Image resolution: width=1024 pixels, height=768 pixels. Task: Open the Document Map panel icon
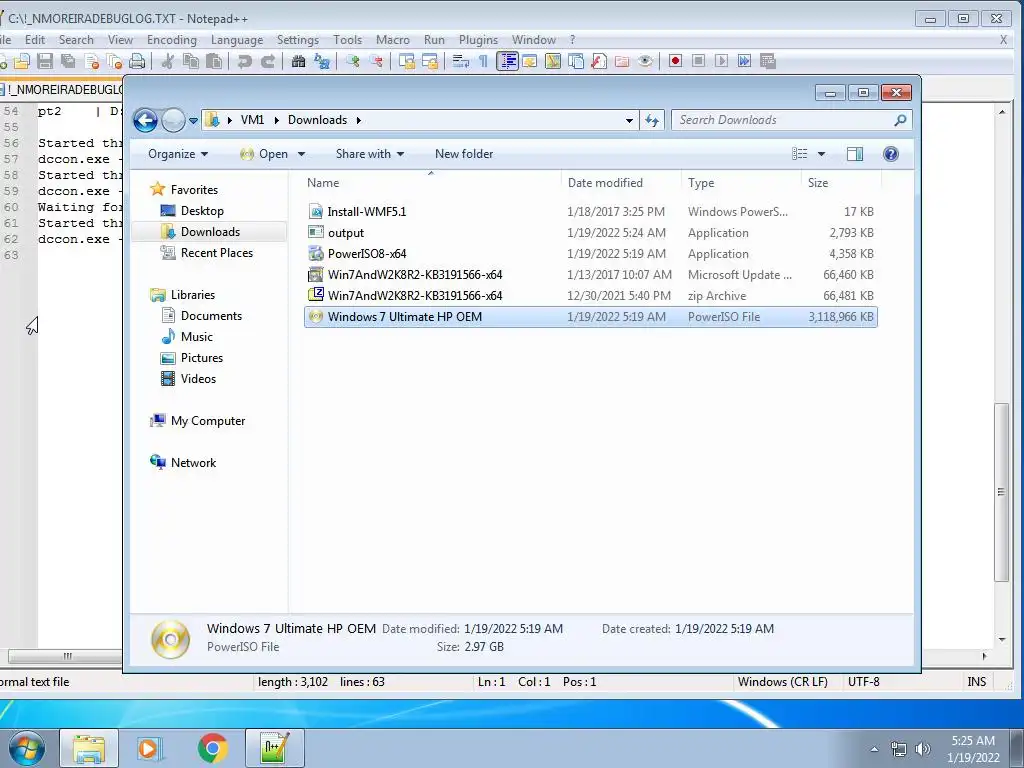552,61
